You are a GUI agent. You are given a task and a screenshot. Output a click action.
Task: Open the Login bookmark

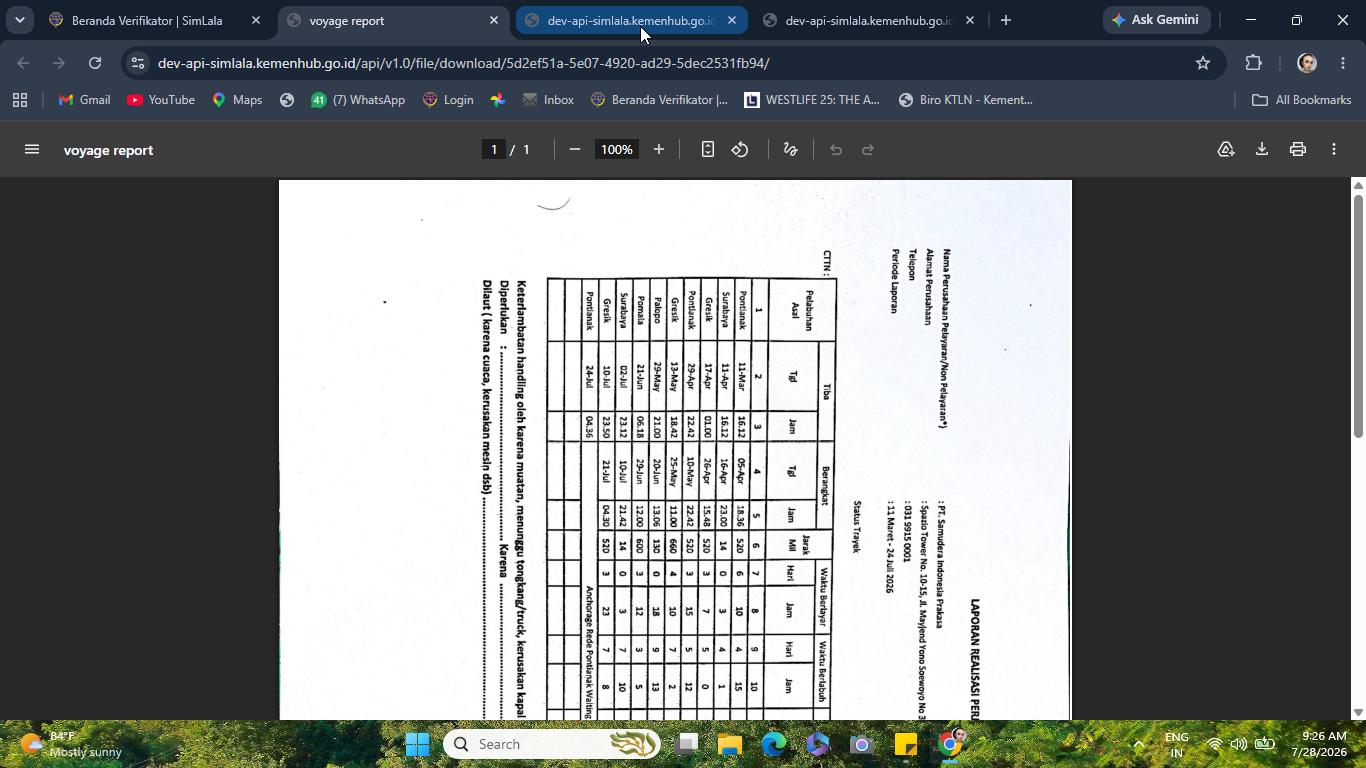click(x=448, y=100)
